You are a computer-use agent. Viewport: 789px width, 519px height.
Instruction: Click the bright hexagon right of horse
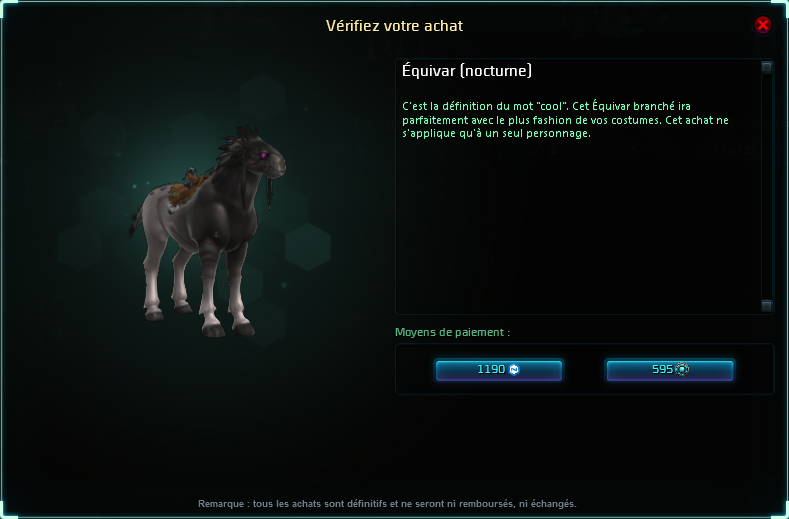tap(308, 247)
